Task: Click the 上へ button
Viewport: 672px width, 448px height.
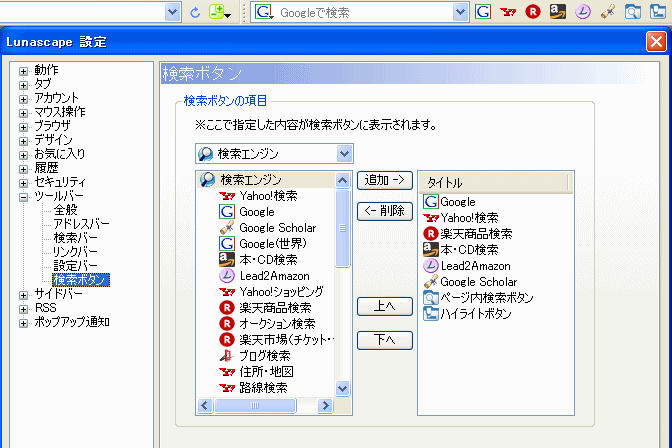Action: click(384, 307)
